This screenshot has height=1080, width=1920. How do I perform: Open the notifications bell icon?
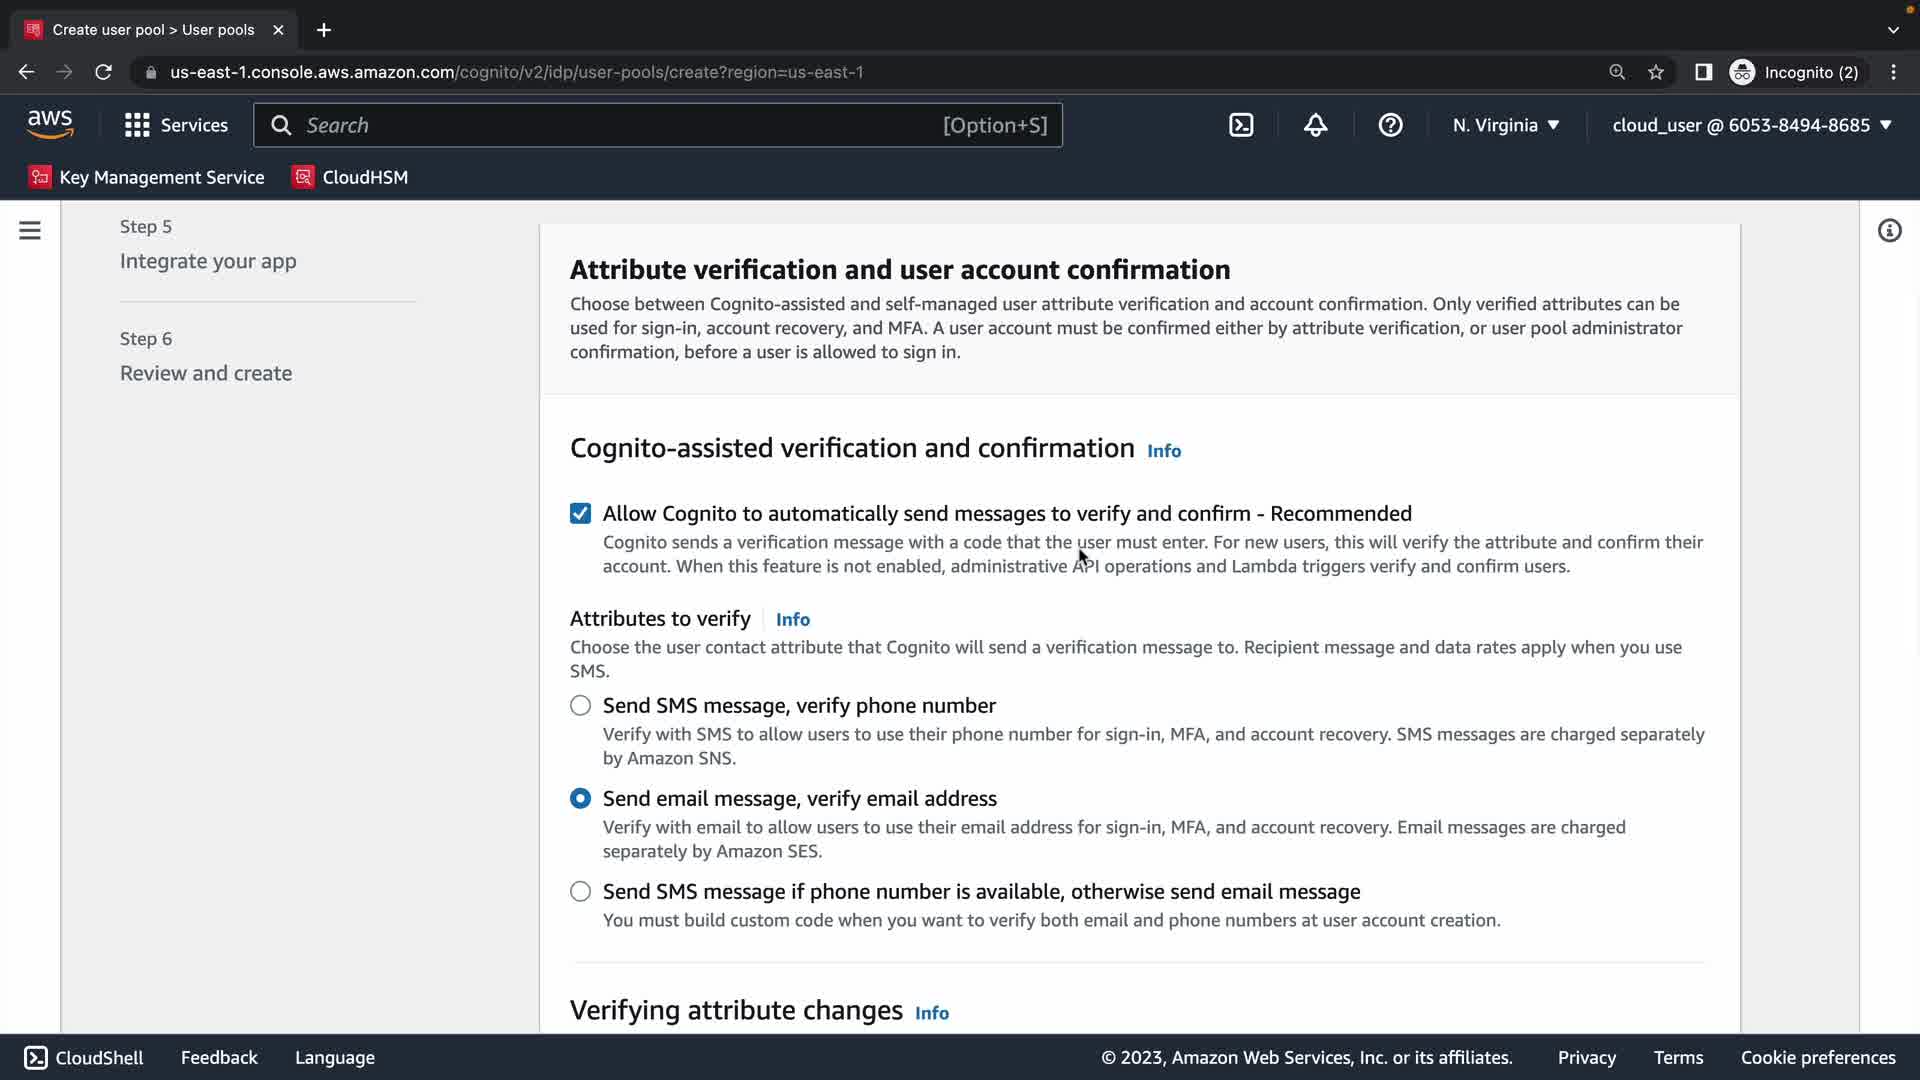point(1315,125)
